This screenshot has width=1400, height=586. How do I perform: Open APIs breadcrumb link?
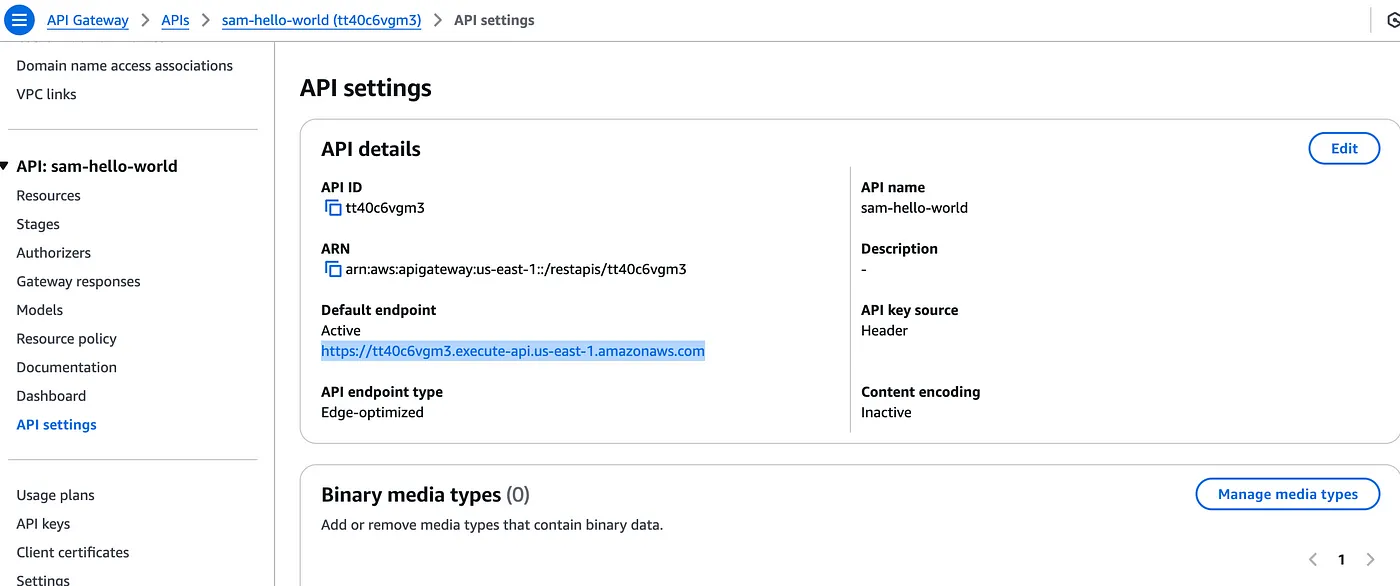tap(175, 20)
